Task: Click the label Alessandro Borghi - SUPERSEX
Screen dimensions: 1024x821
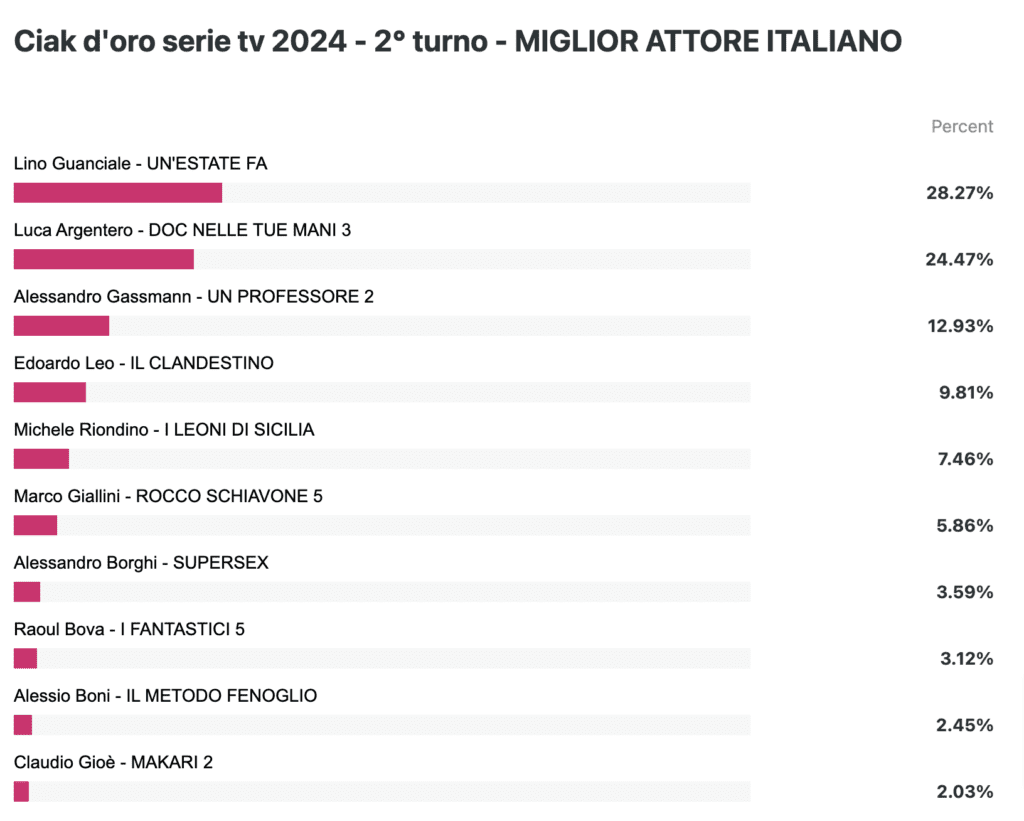Action: coord(141,562)
